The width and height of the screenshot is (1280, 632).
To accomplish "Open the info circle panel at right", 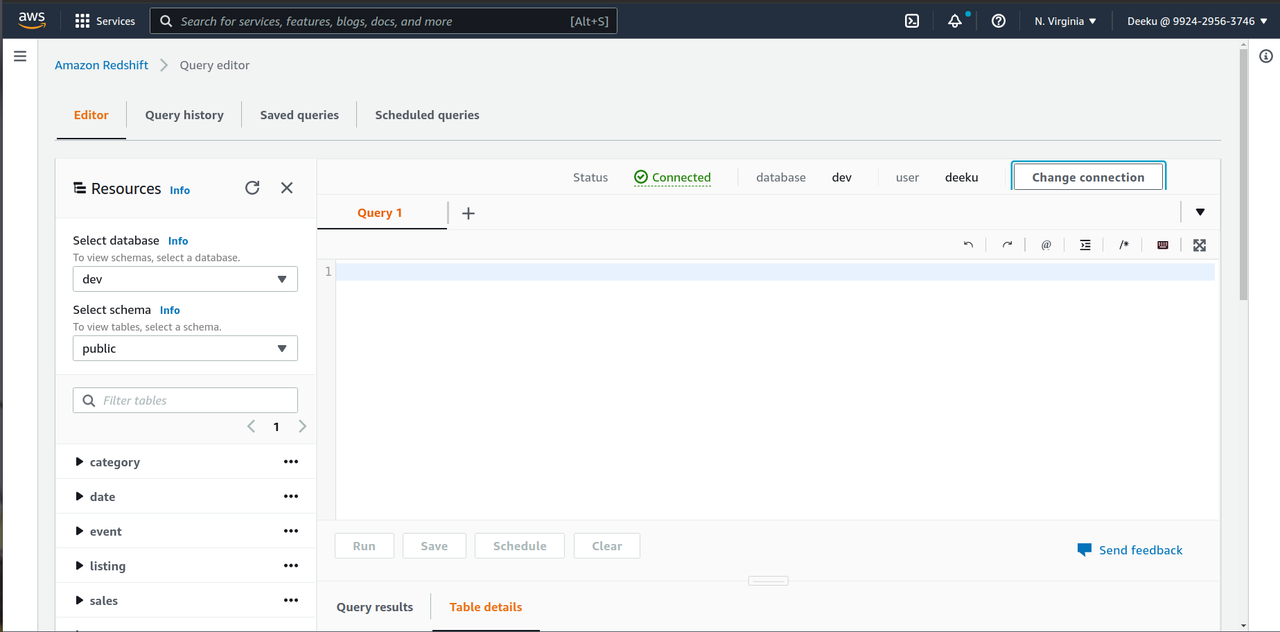I will [x=1266, y=57].
